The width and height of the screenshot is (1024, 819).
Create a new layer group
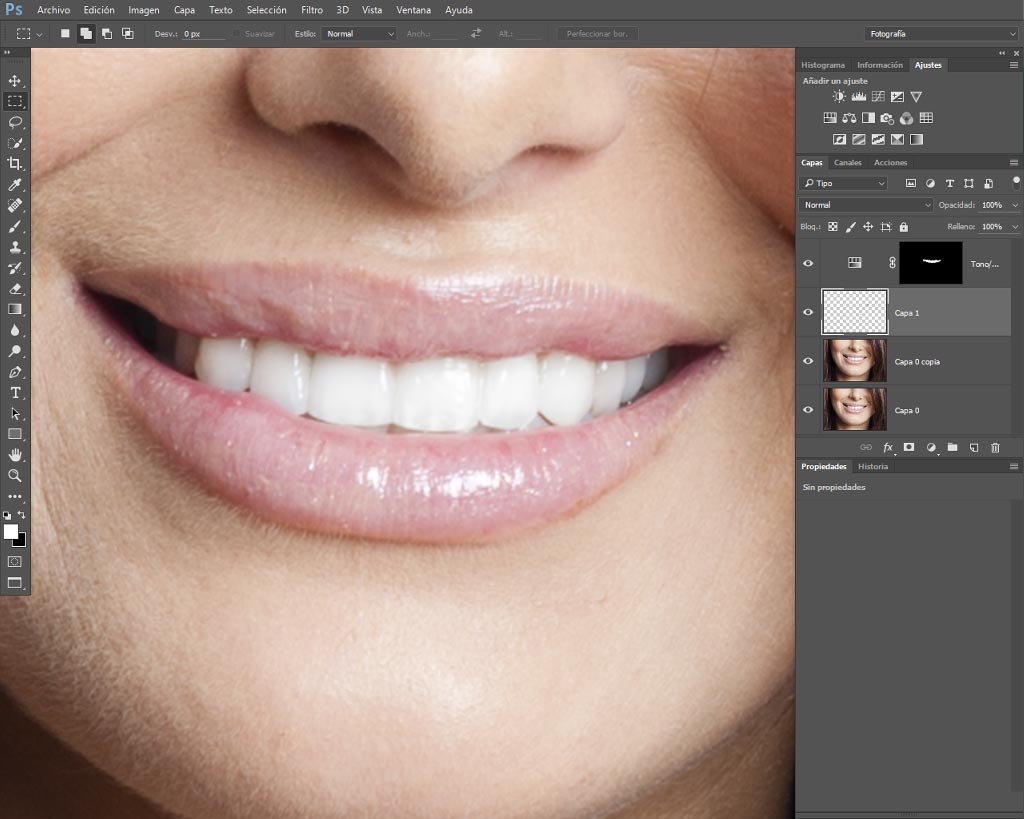(x=952, y=447)
